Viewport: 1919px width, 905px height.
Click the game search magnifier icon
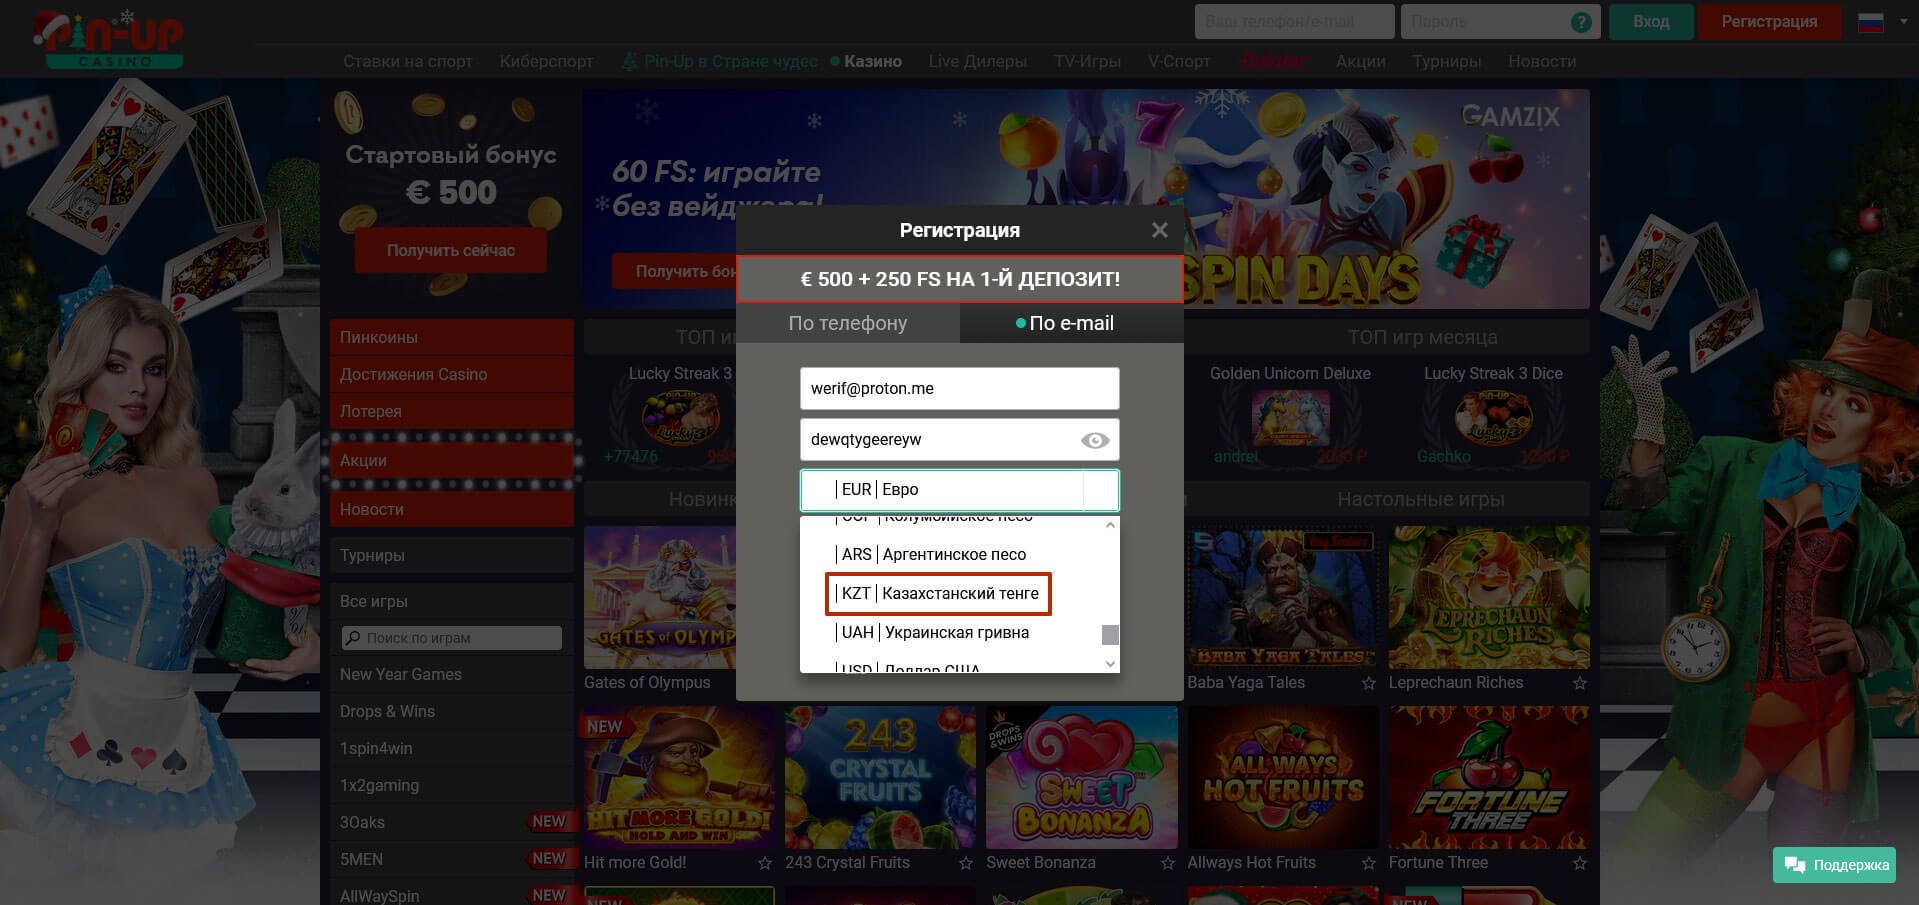(x=352, y=638)
